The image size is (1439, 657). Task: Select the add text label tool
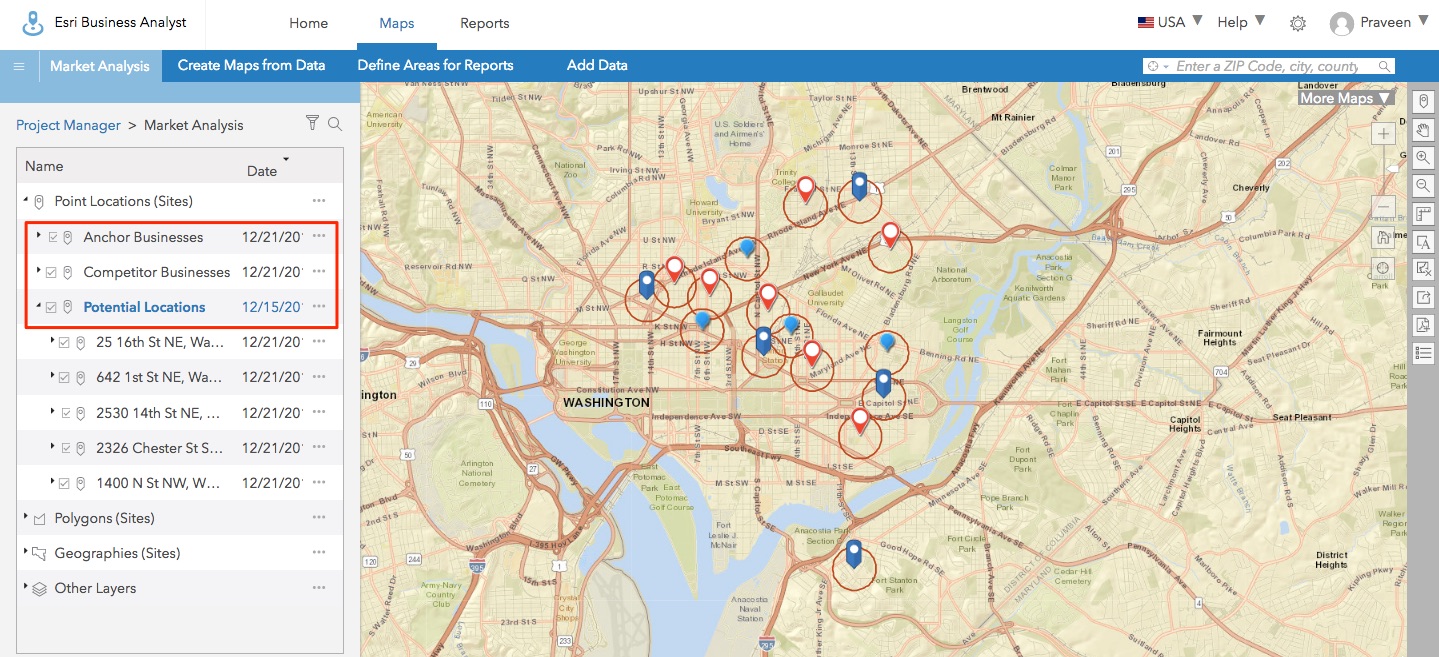pos(1423,241)
